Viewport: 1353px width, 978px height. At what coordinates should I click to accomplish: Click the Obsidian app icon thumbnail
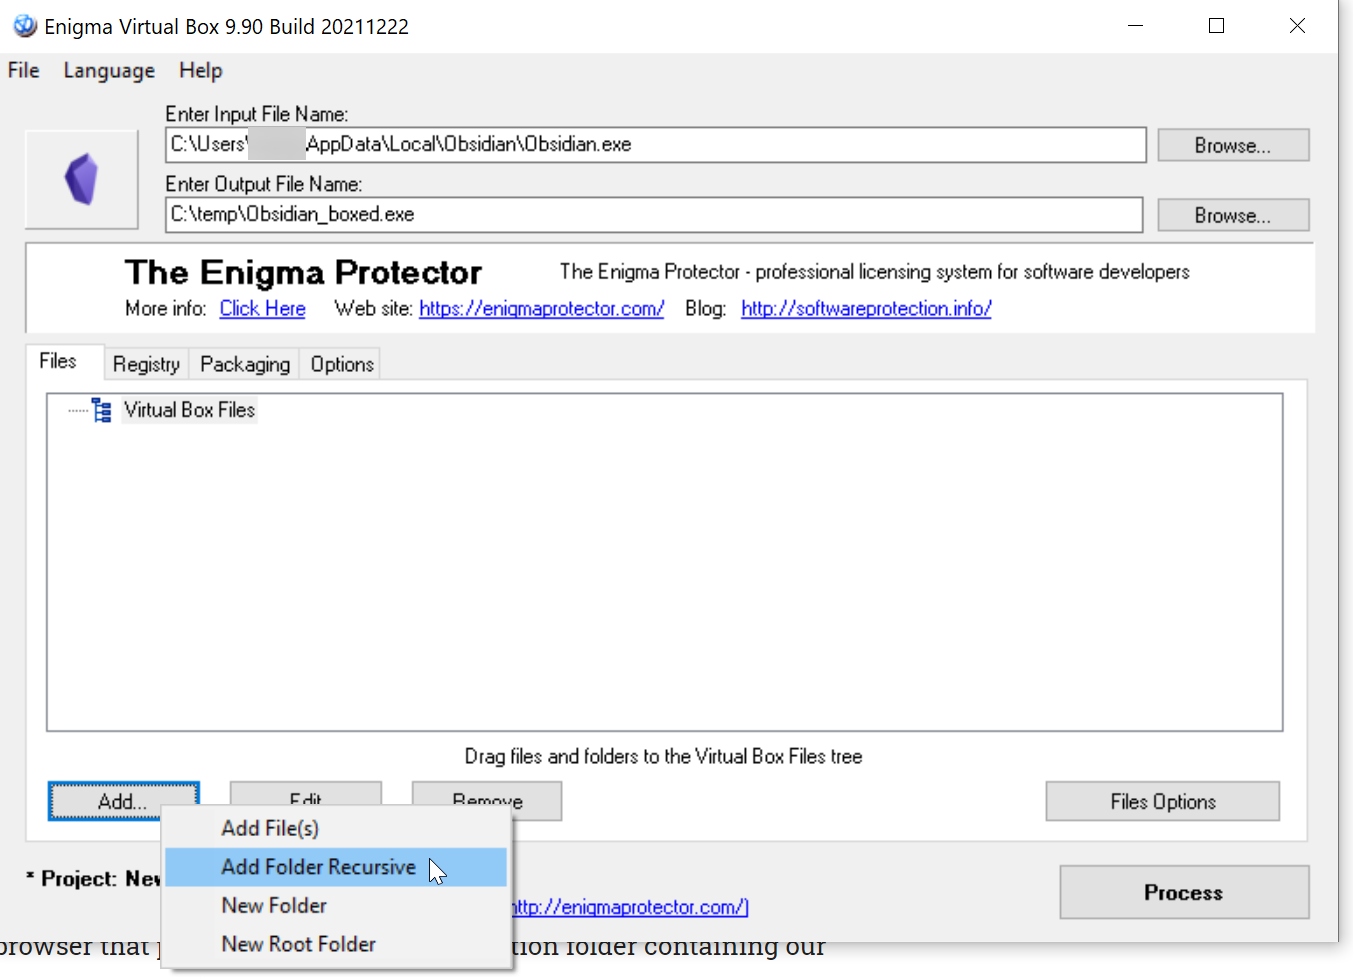[82, 180]
